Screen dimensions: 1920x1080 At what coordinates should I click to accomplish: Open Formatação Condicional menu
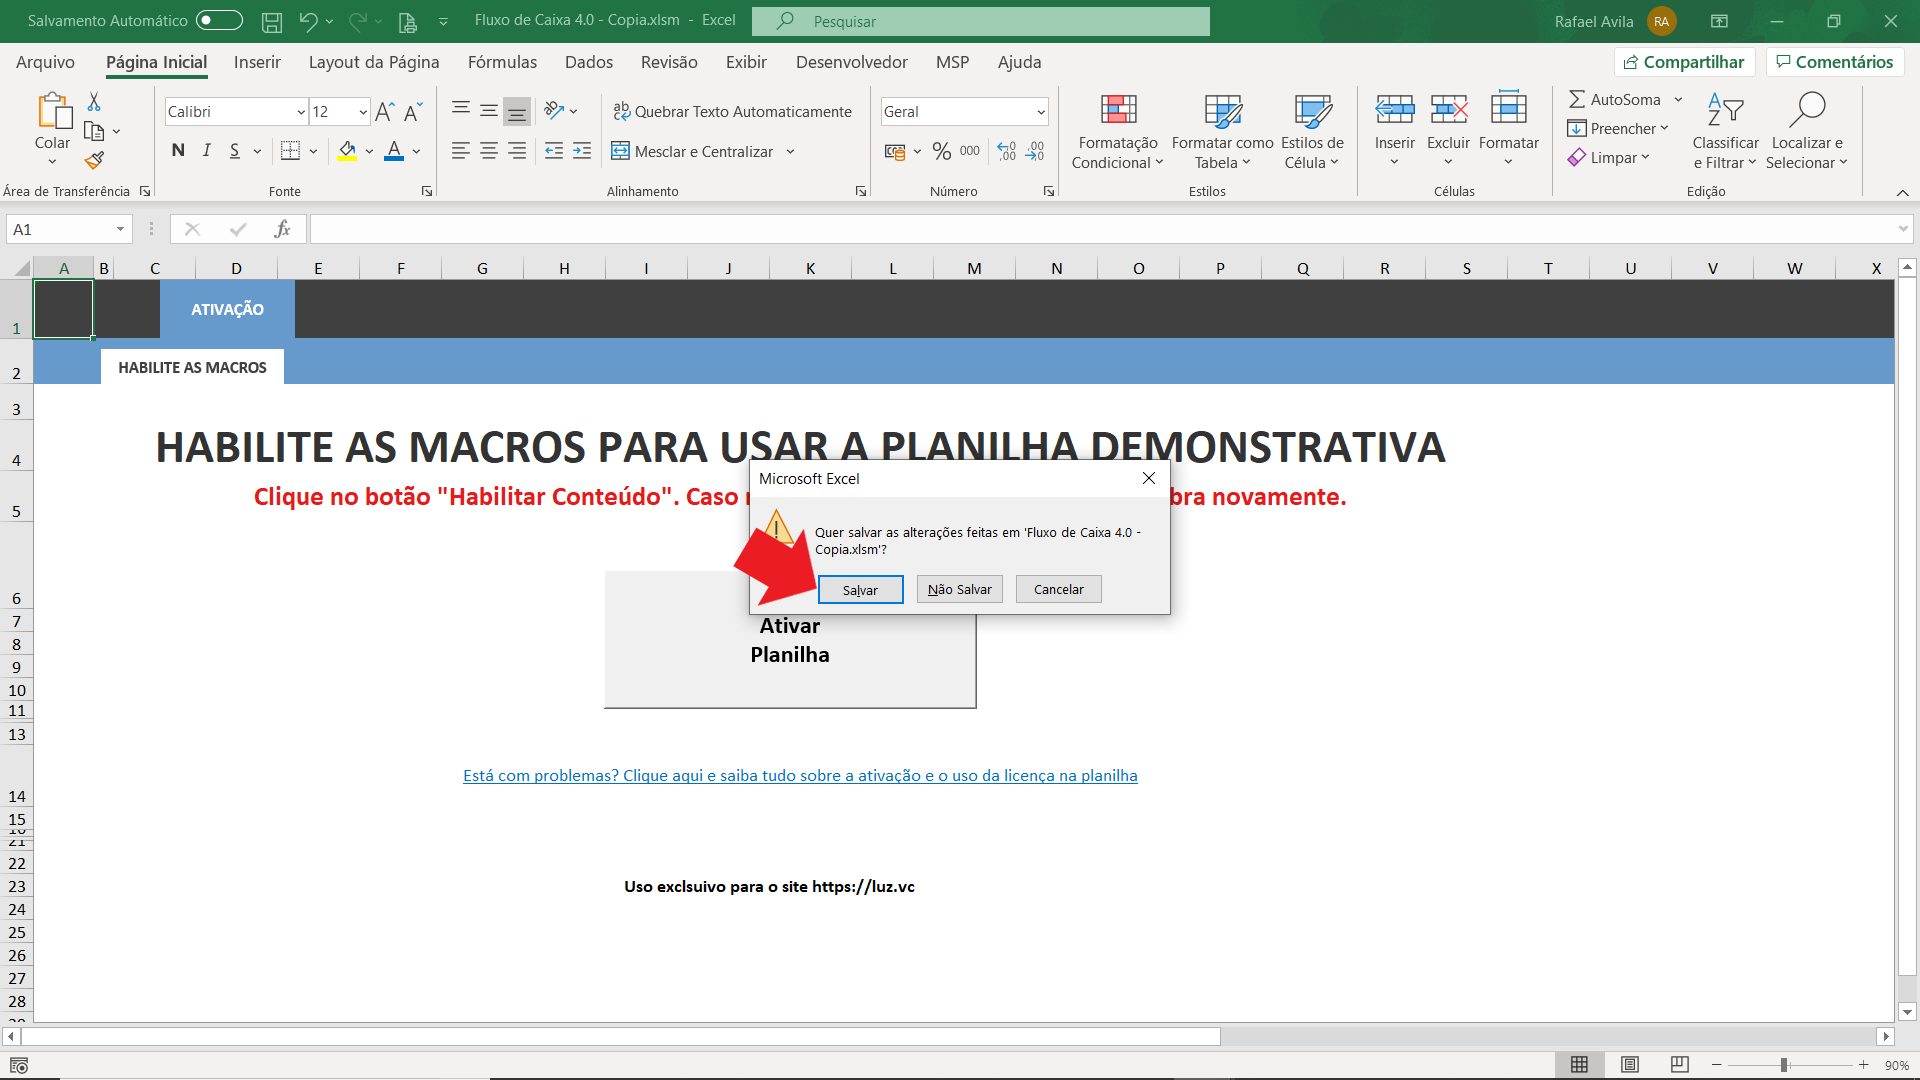pos(1118,132)
